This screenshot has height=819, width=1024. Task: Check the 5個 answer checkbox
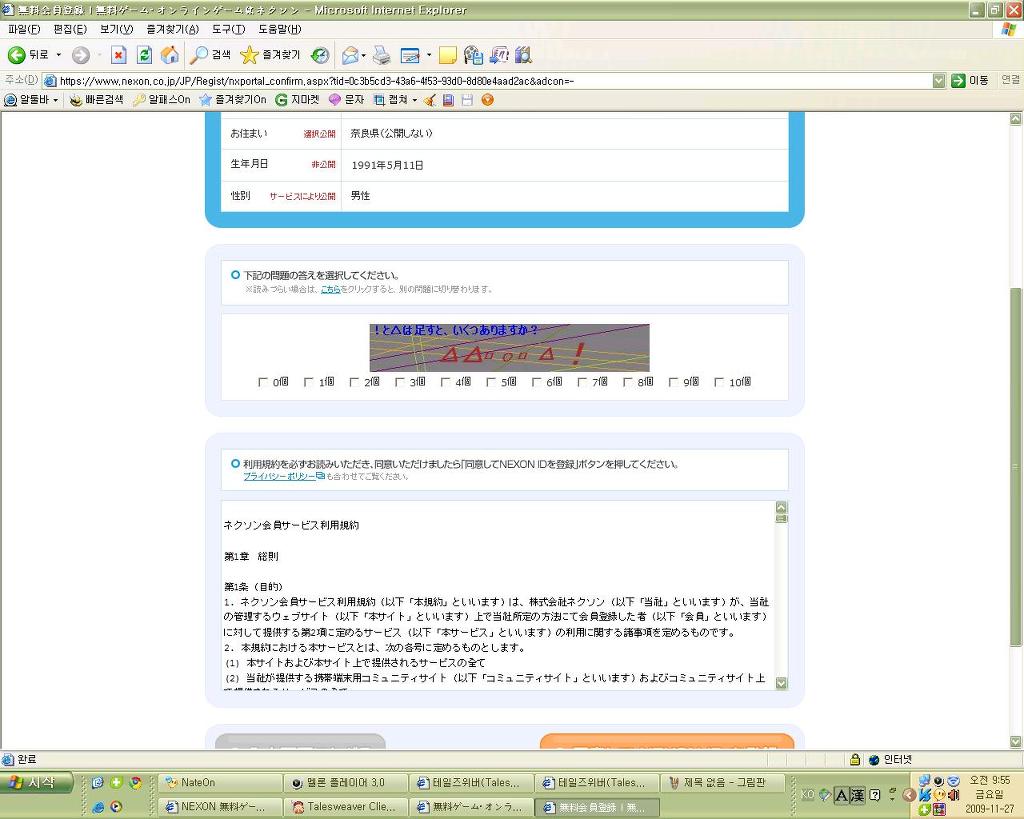pyautogui.click(x=491, y=382)
